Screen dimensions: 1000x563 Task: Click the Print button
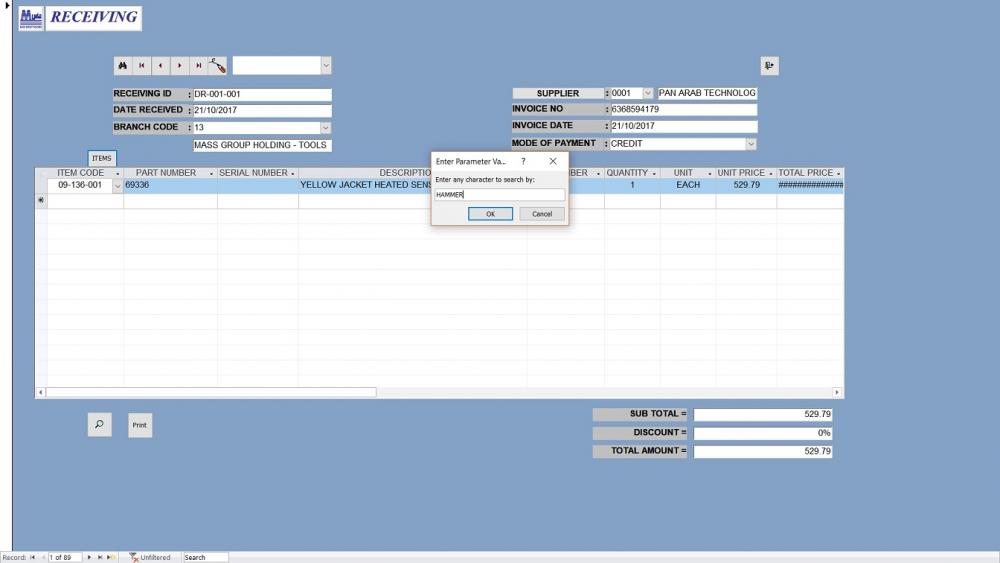(140, 425)
